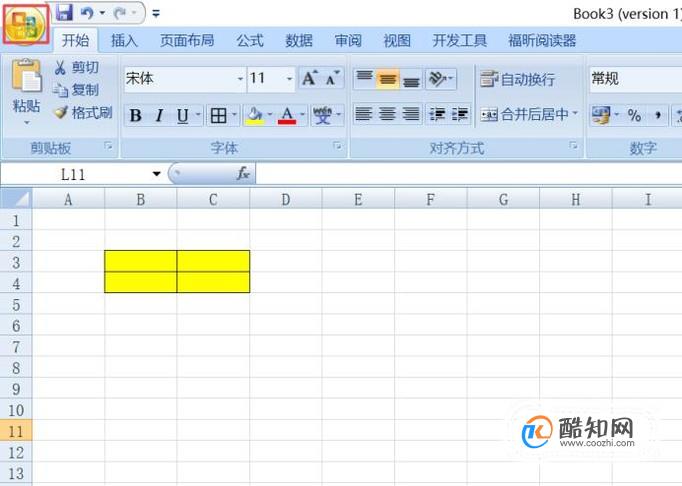
Task: Select yellow cell B3
Action: coord(141,261)
